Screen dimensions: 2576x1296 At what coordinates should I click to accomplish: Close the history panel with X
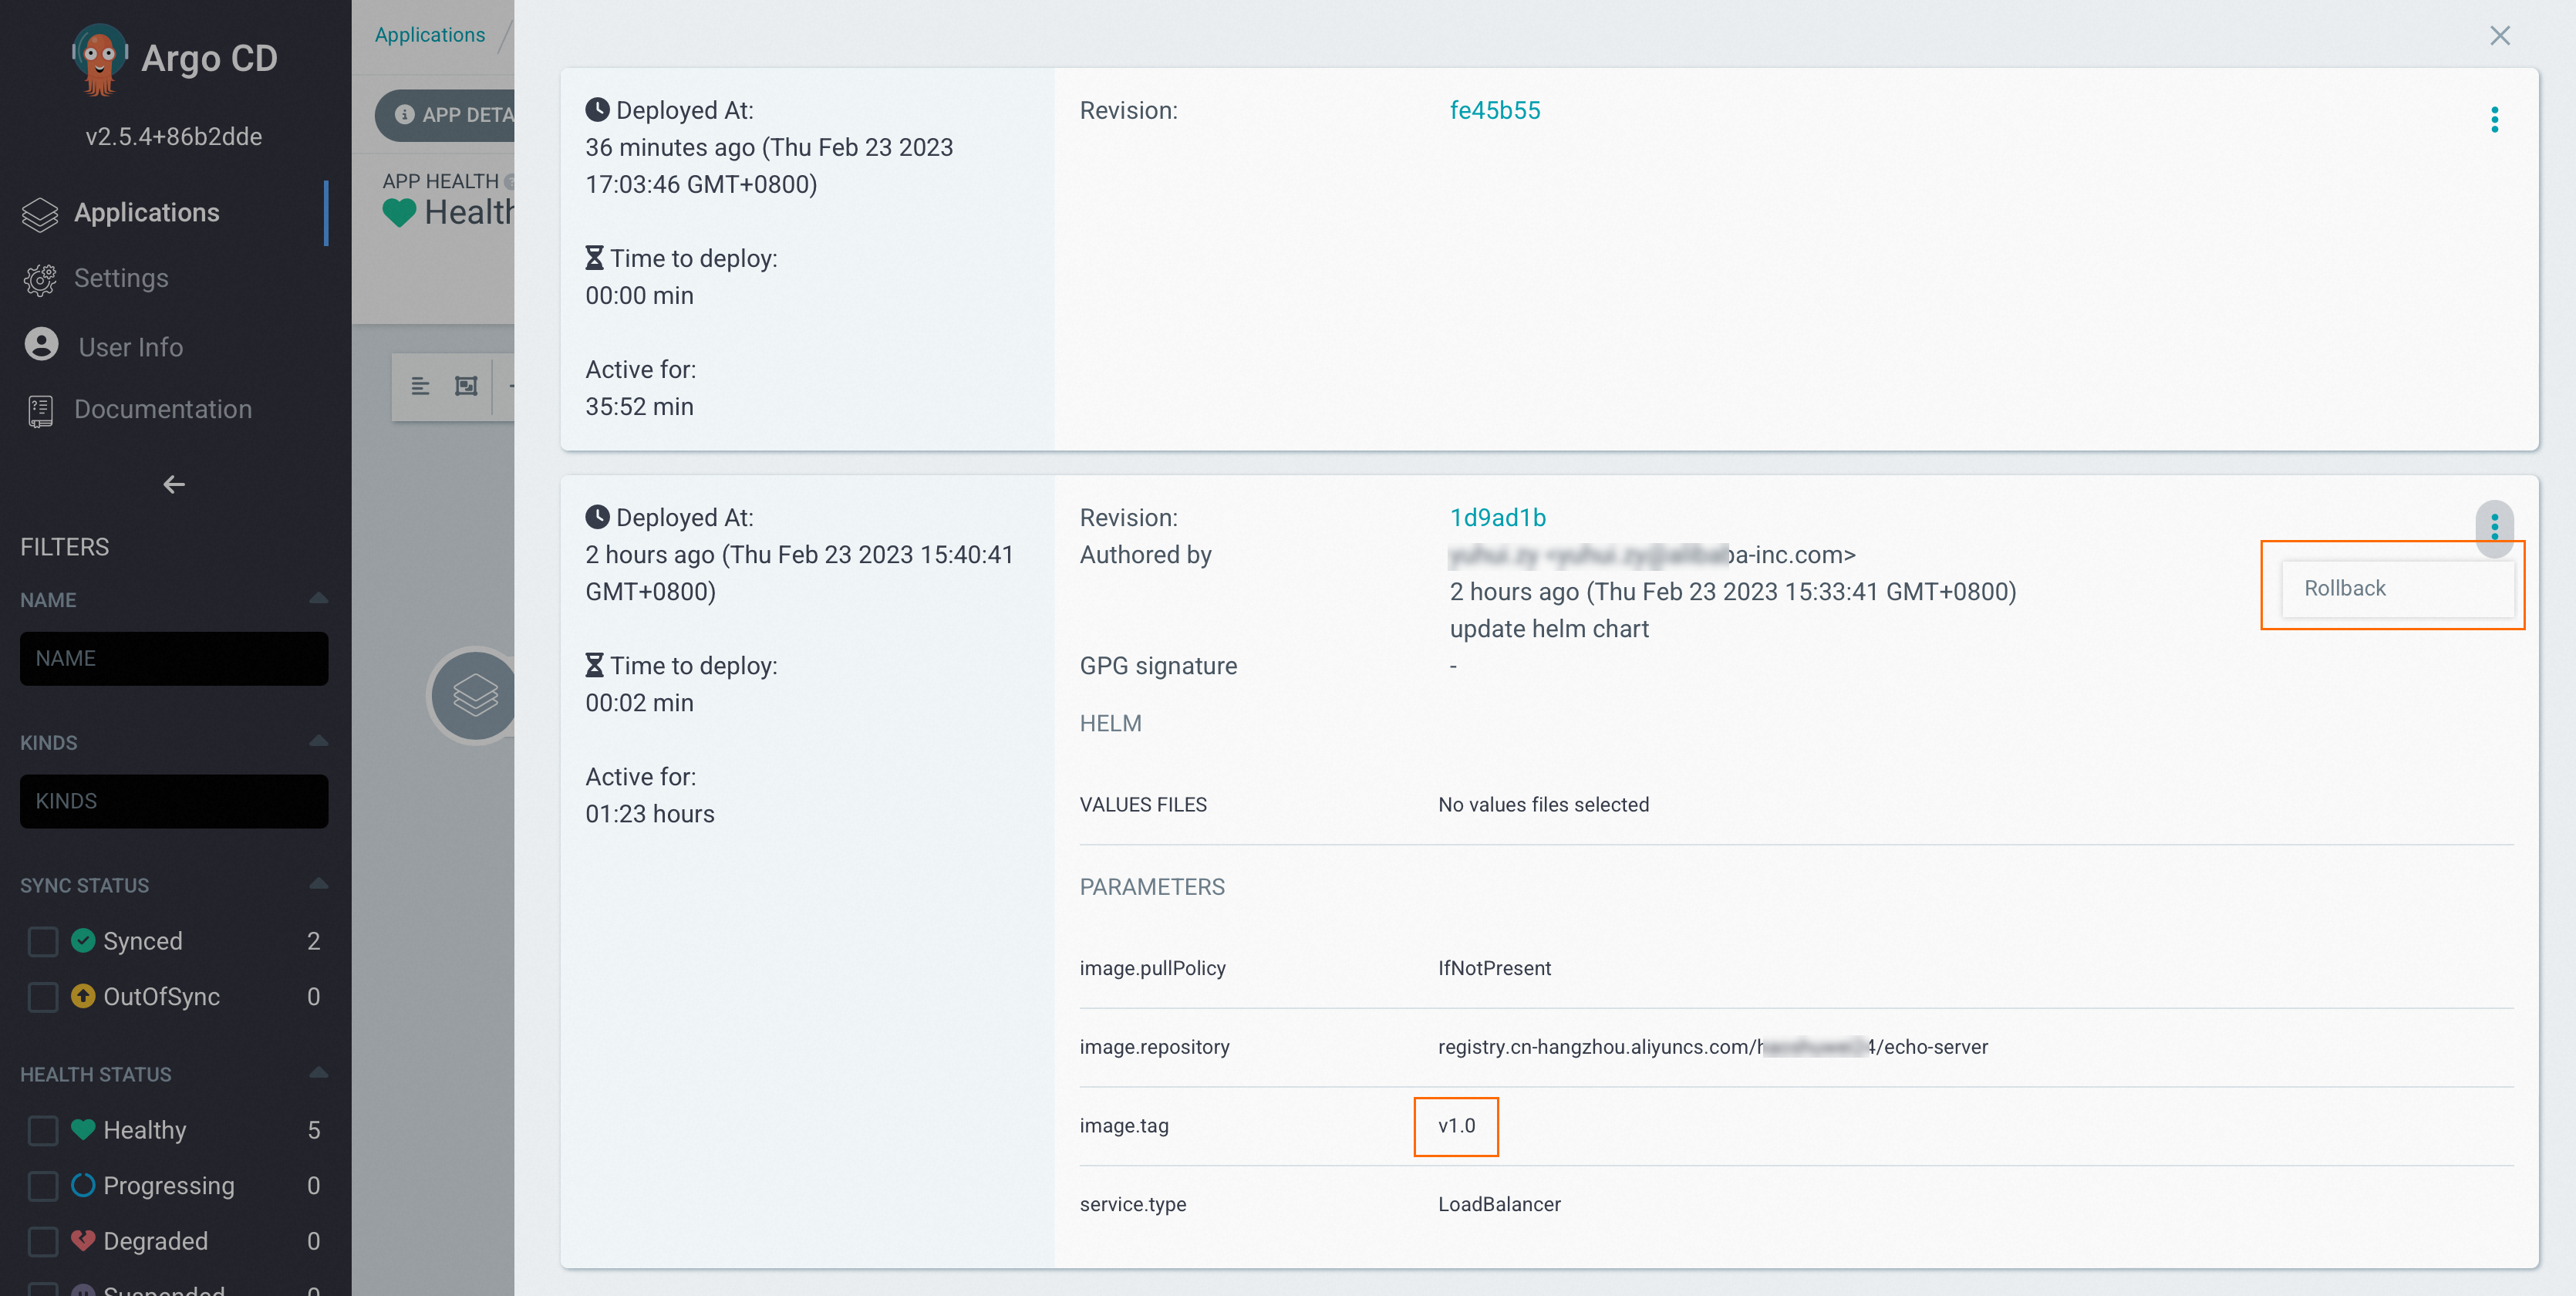[2499, 36]
